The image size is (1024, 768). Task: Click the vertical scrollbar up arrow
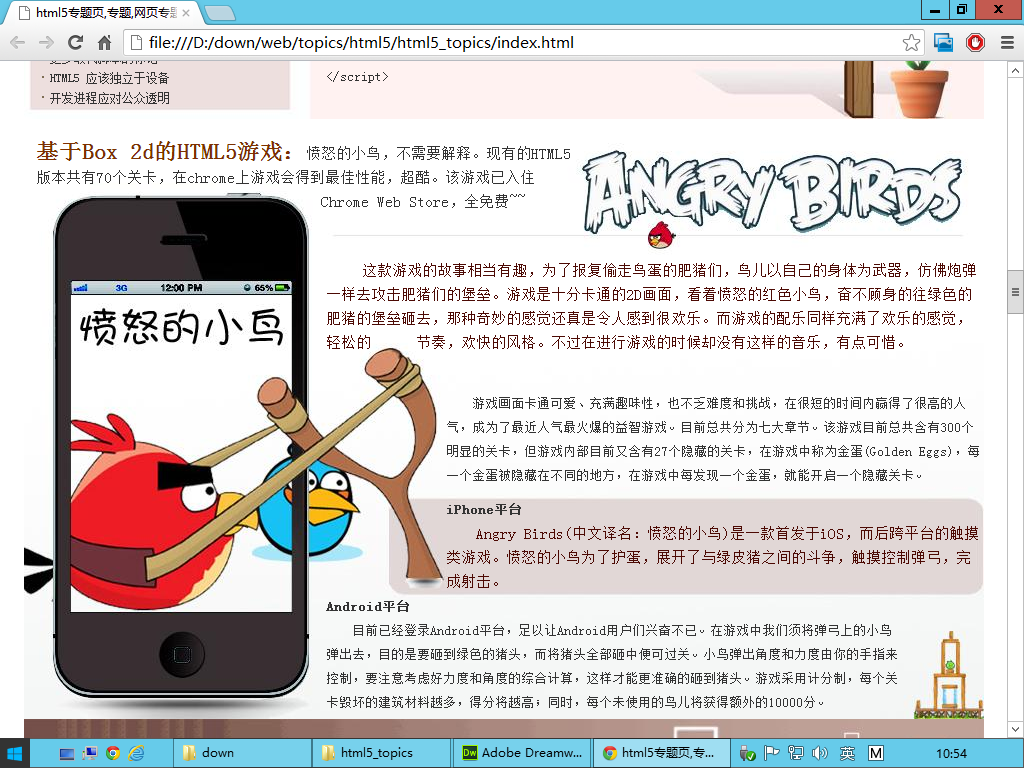1015,69
